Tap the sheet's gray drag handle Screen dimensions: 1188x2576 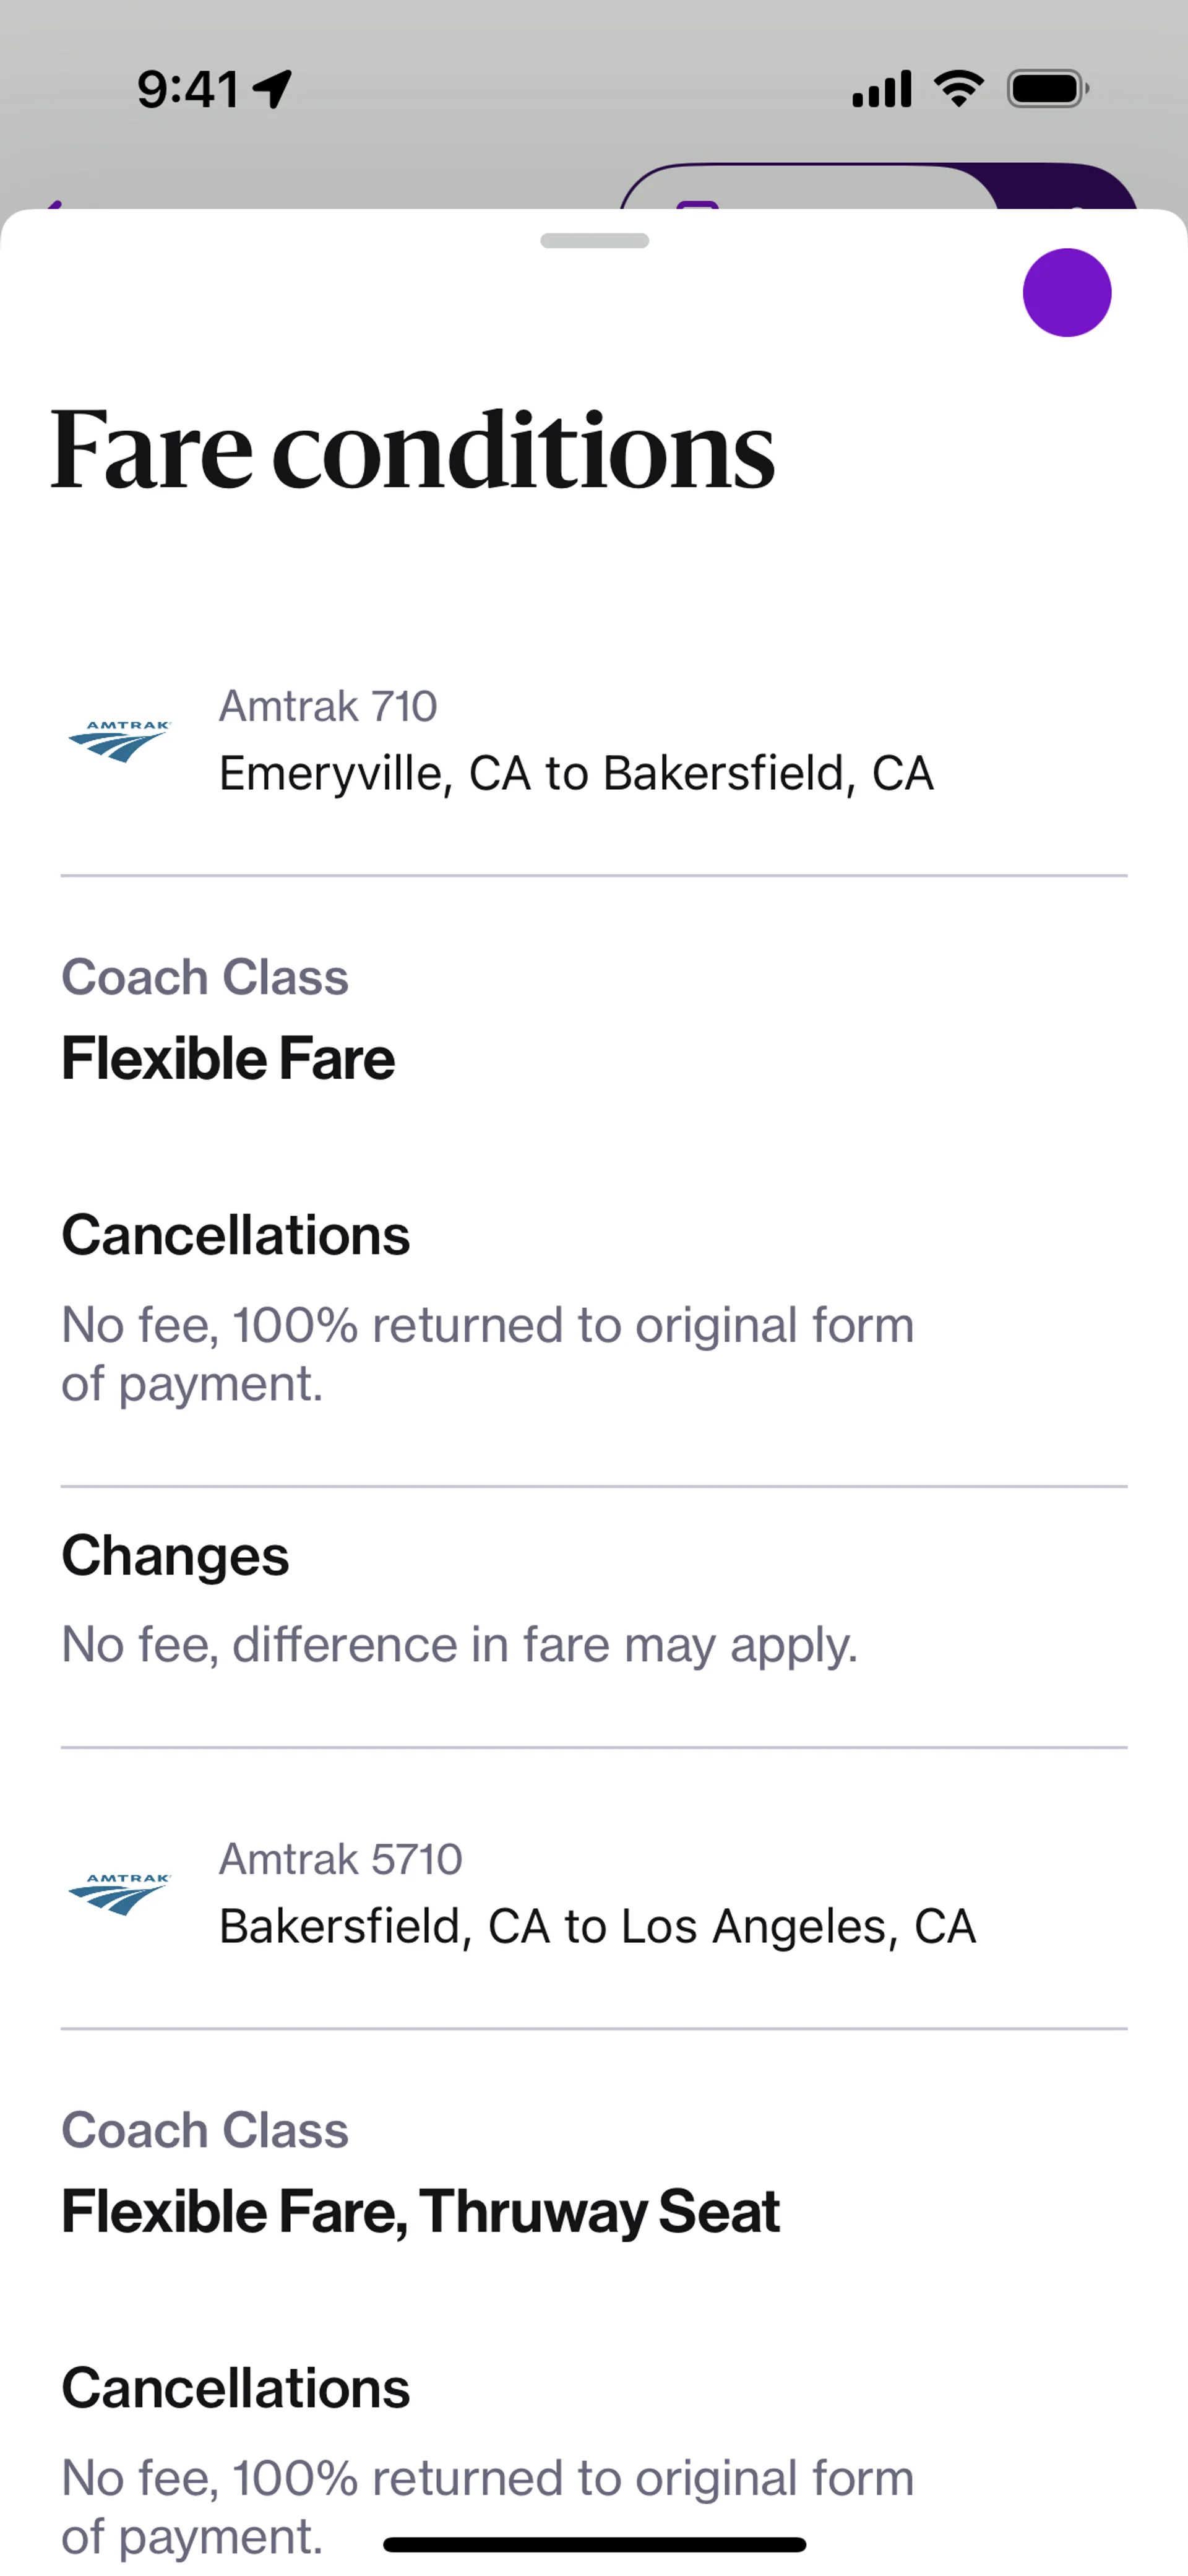(x=594, y=240)
